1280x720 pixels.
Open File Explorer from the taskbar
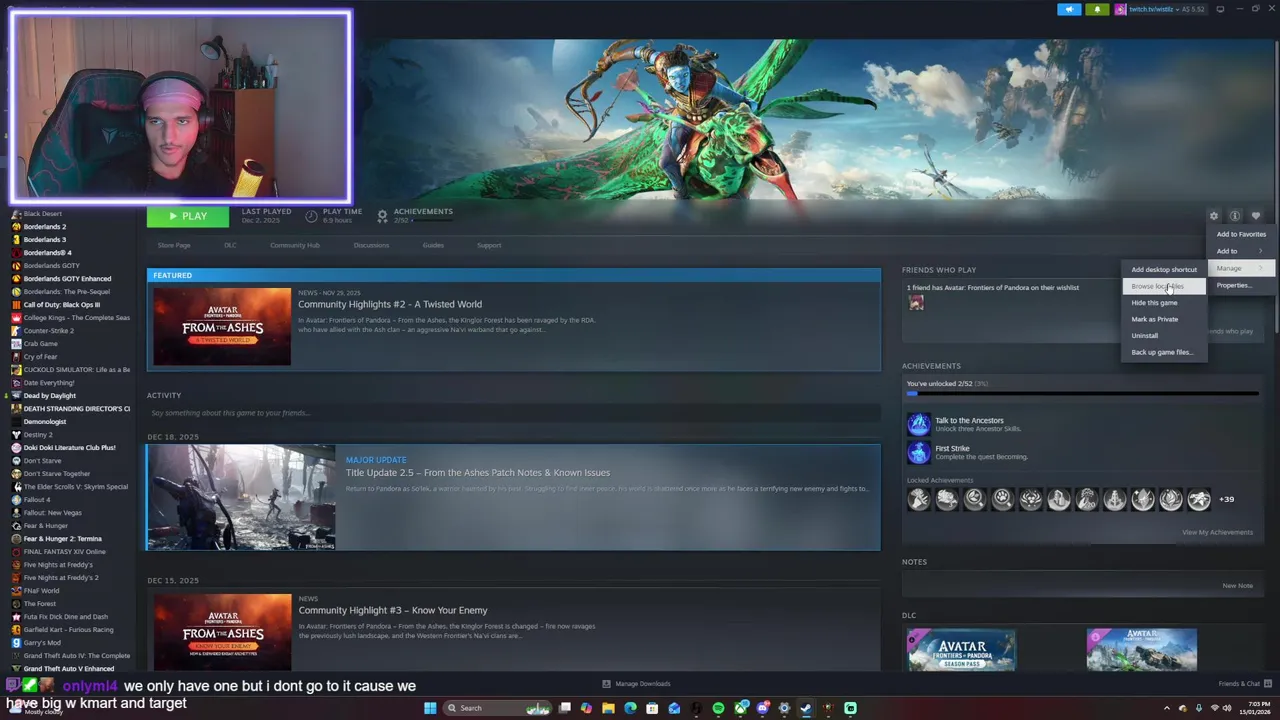coord(608,708)
